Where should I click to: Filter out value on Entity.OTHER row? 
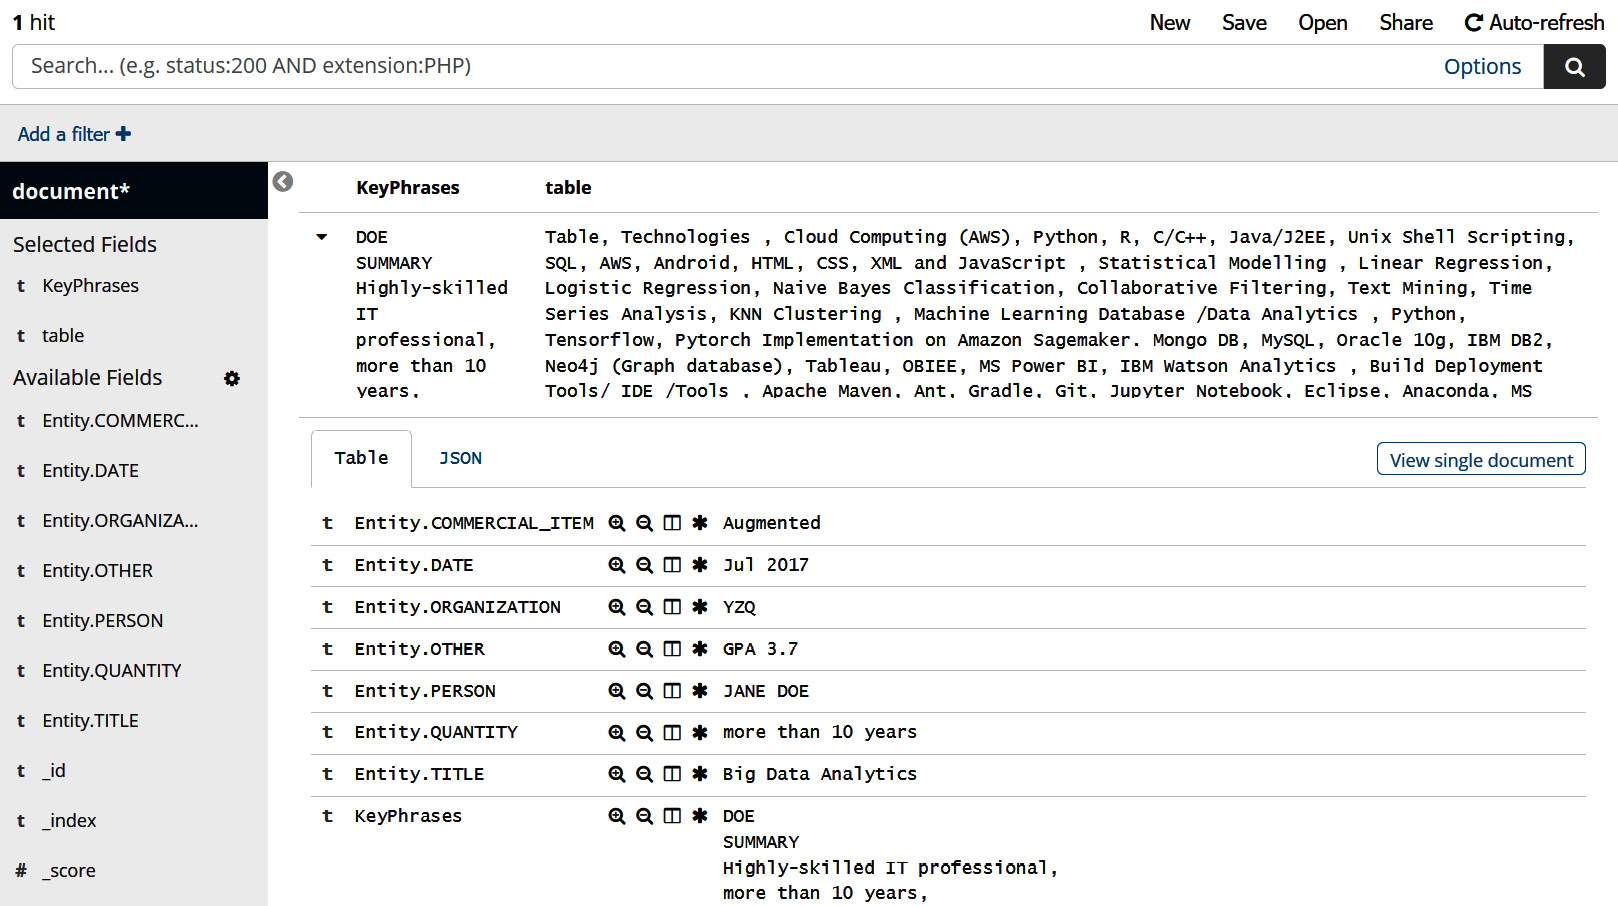645,649
